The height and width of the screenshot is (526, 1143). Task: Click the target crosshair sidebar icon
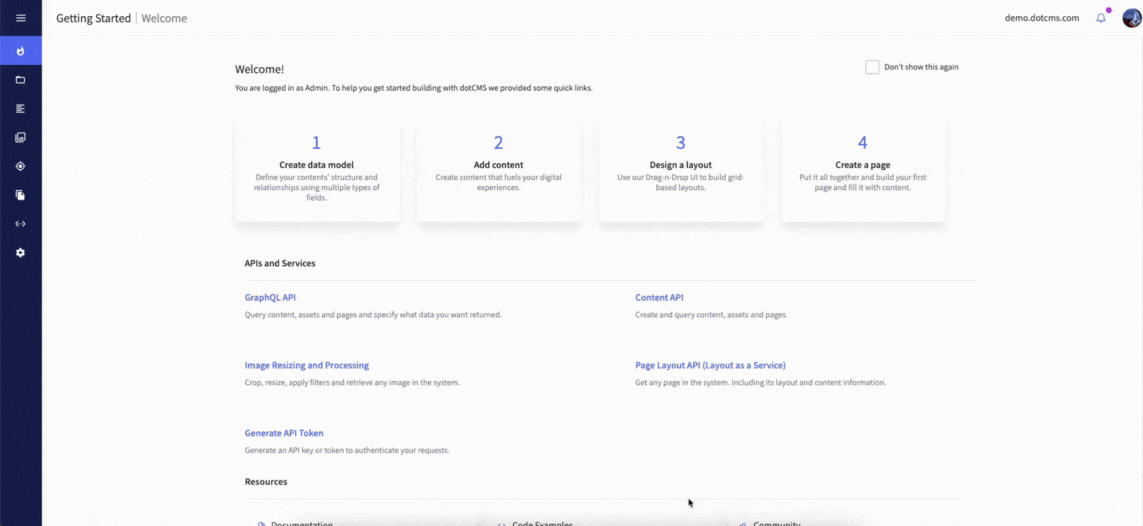(20, 166)
